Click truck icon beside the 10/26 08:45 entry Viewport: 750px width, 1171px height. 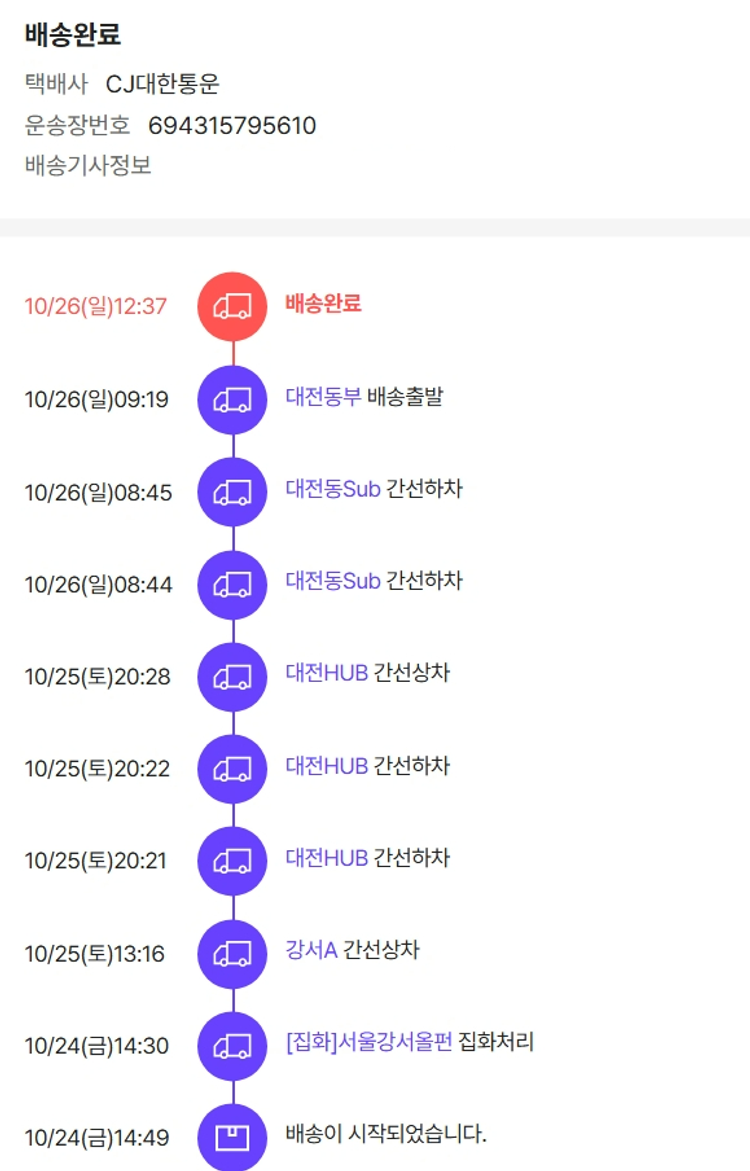233,492
